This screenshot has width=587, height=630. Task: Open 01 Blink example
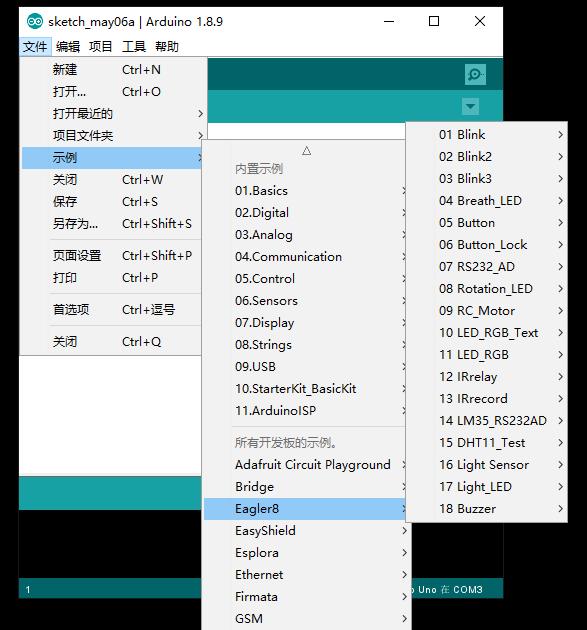coord(487,135)
